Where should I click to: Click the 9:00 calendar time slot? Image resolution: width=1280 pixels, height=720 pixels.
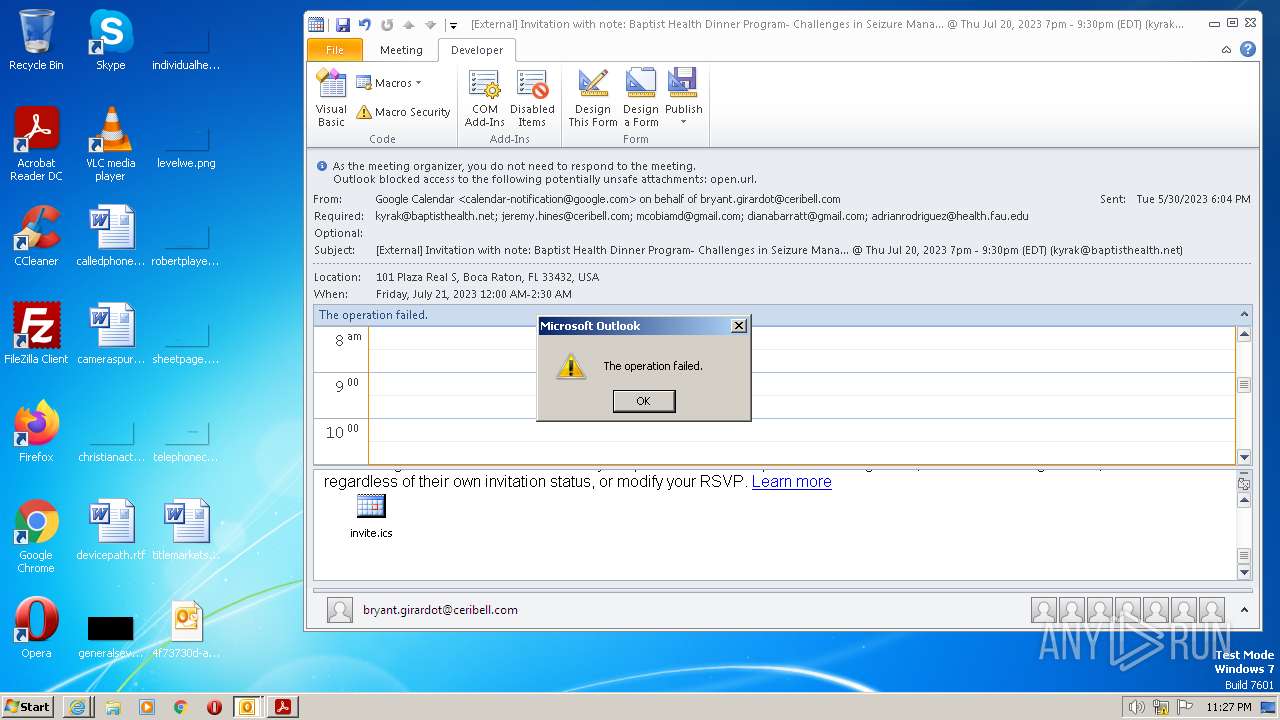(x=802, y=395)
